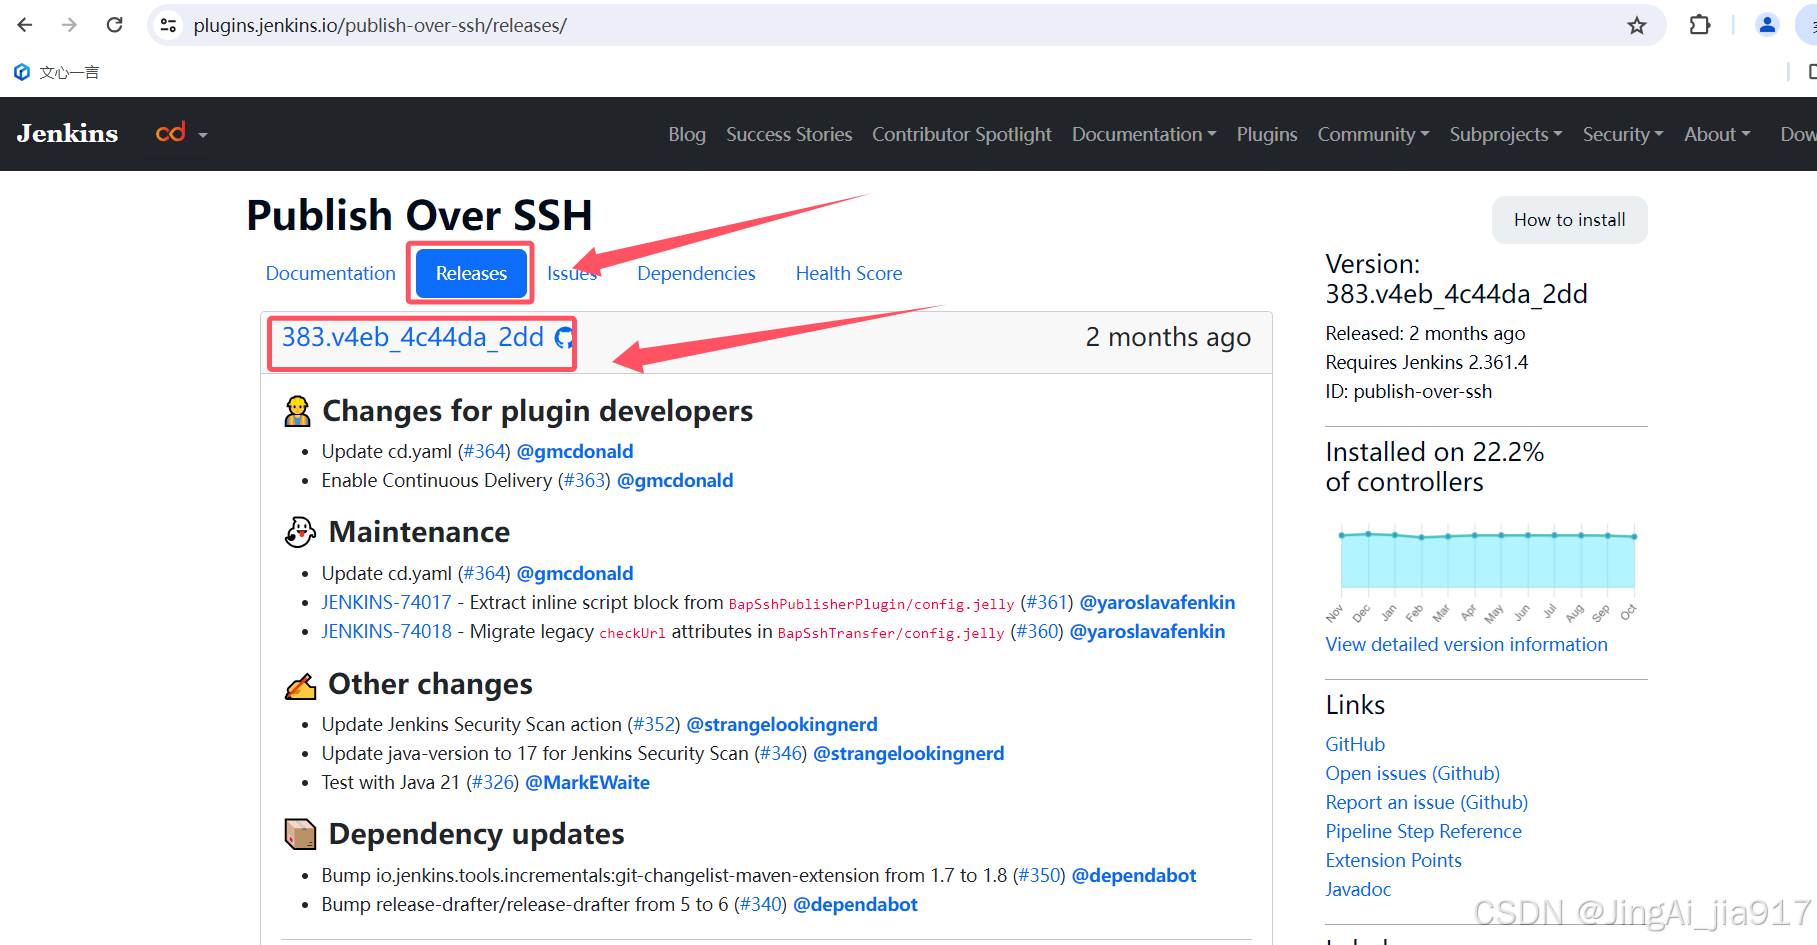Open pull request #361 link
The image size is (1817, 945).
click(1047, 602)
